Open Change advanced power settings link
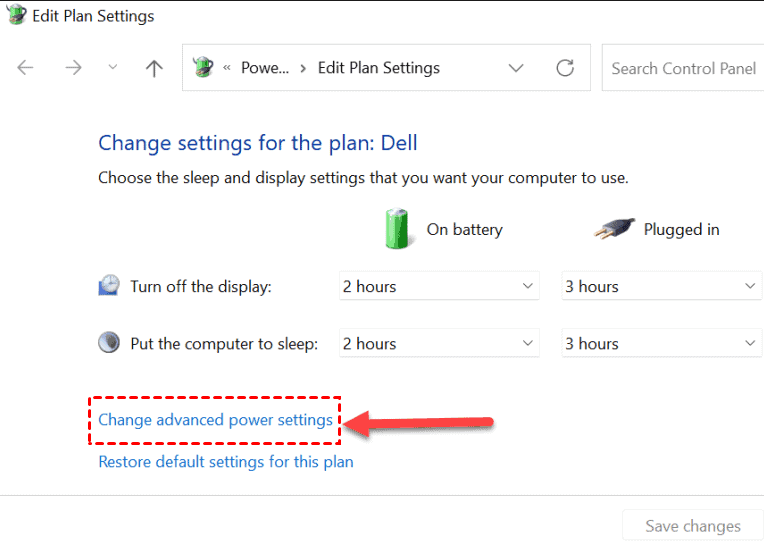The height and width of the screenshot is (551, 764). pos(215,420)
